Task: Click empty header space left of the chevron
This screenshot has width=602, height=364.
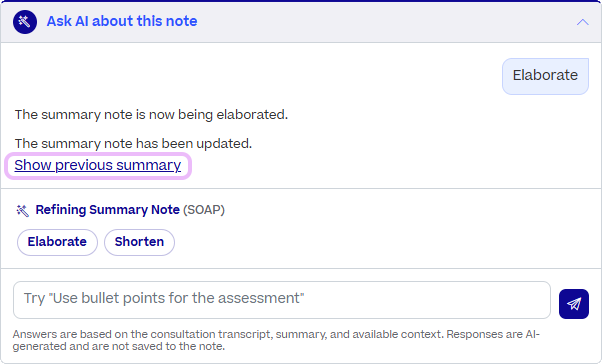Action: (x=384, y=22)
